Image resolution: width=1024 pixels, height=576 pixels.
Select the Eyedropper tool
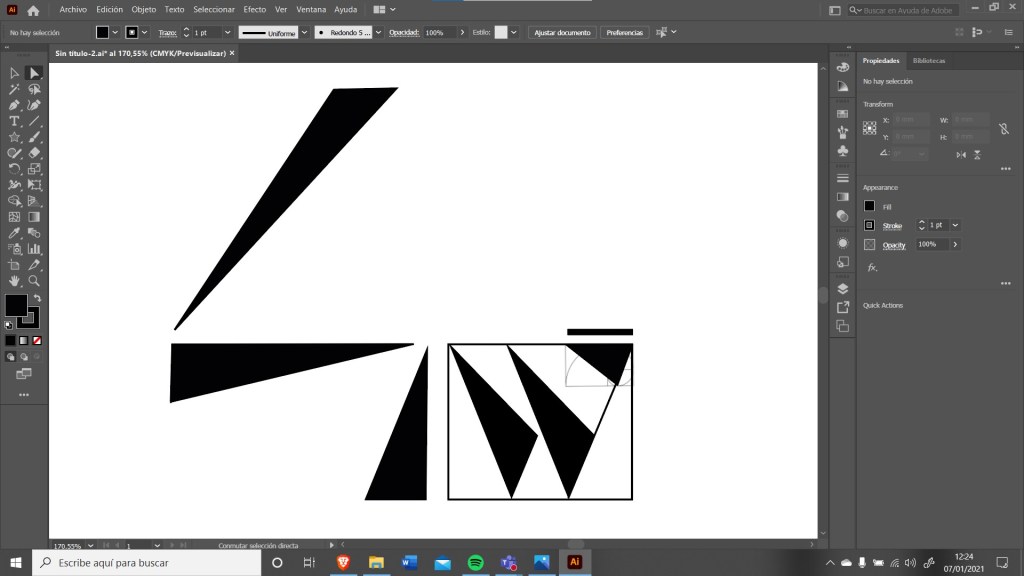14,233
